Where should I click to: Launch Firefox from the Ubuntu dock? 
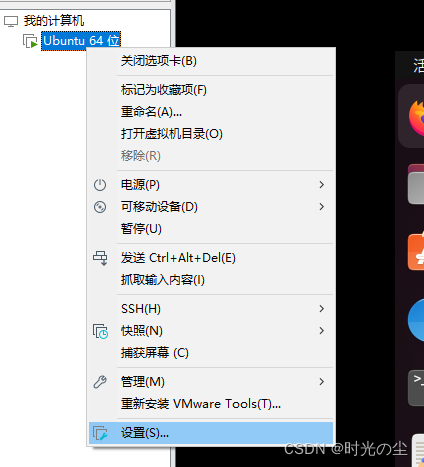coord(416,118)
